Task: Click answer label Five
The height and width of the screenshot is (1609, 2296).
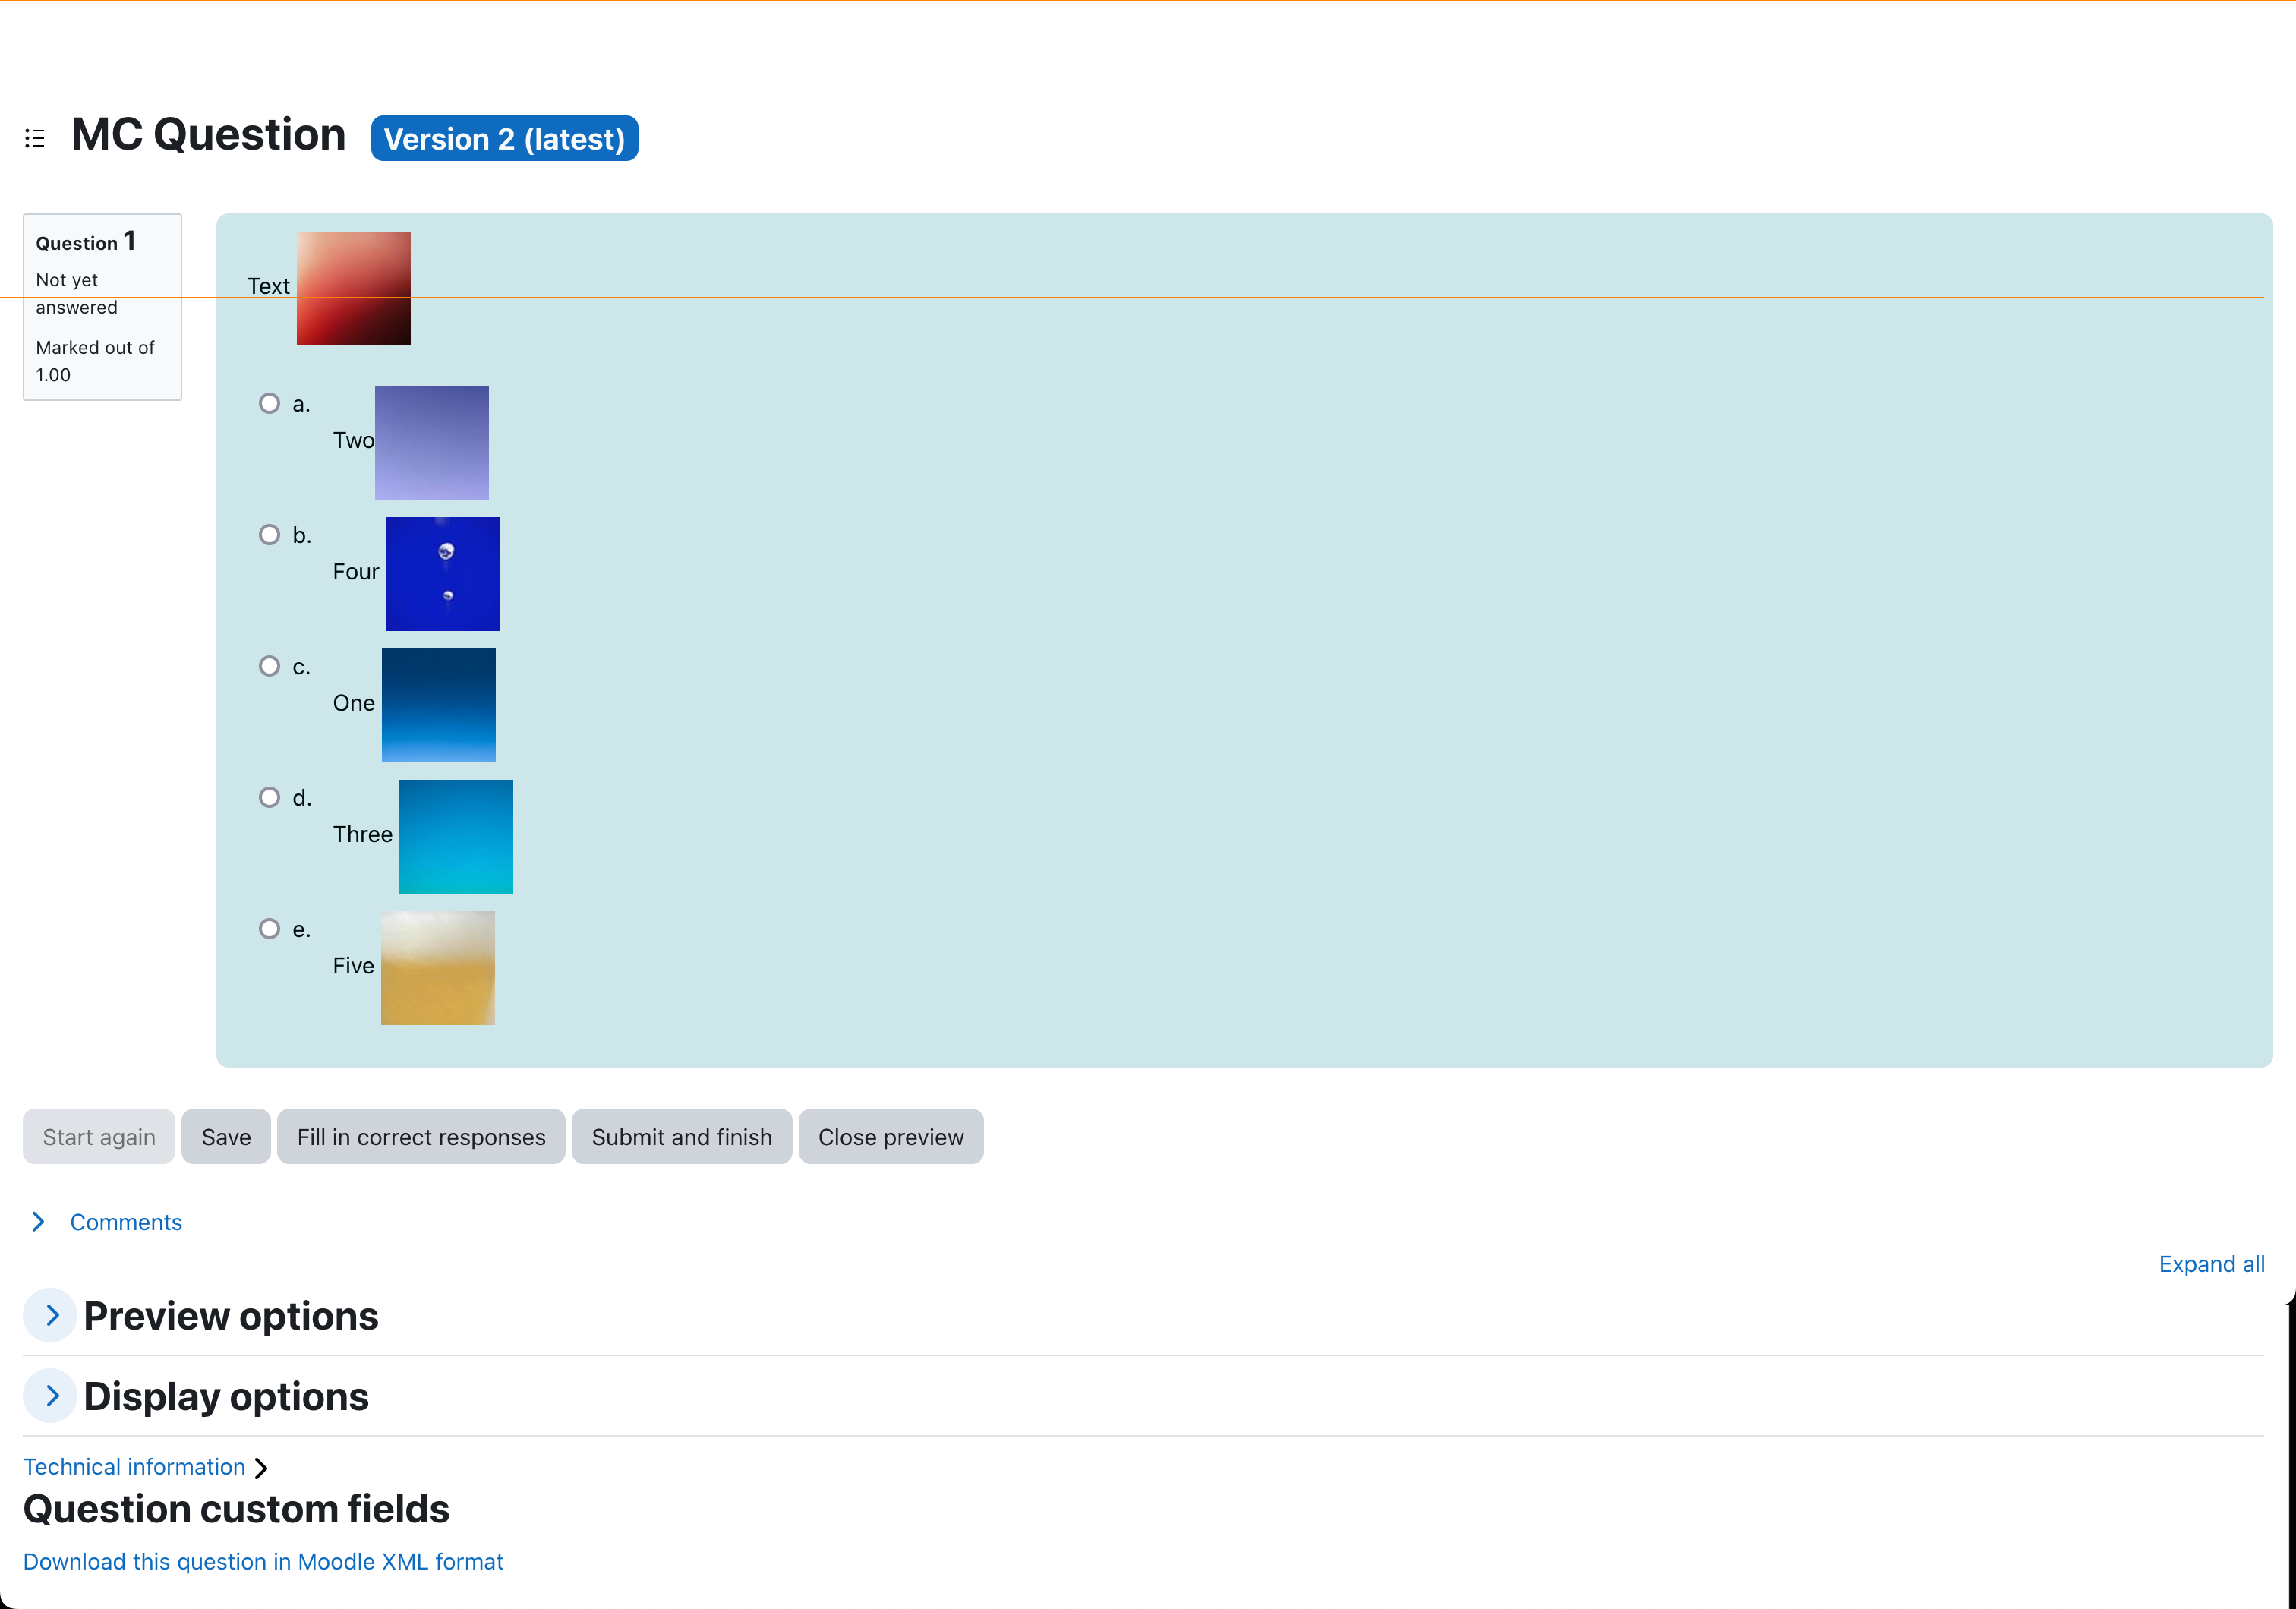Action: click(x=354, y=966)
